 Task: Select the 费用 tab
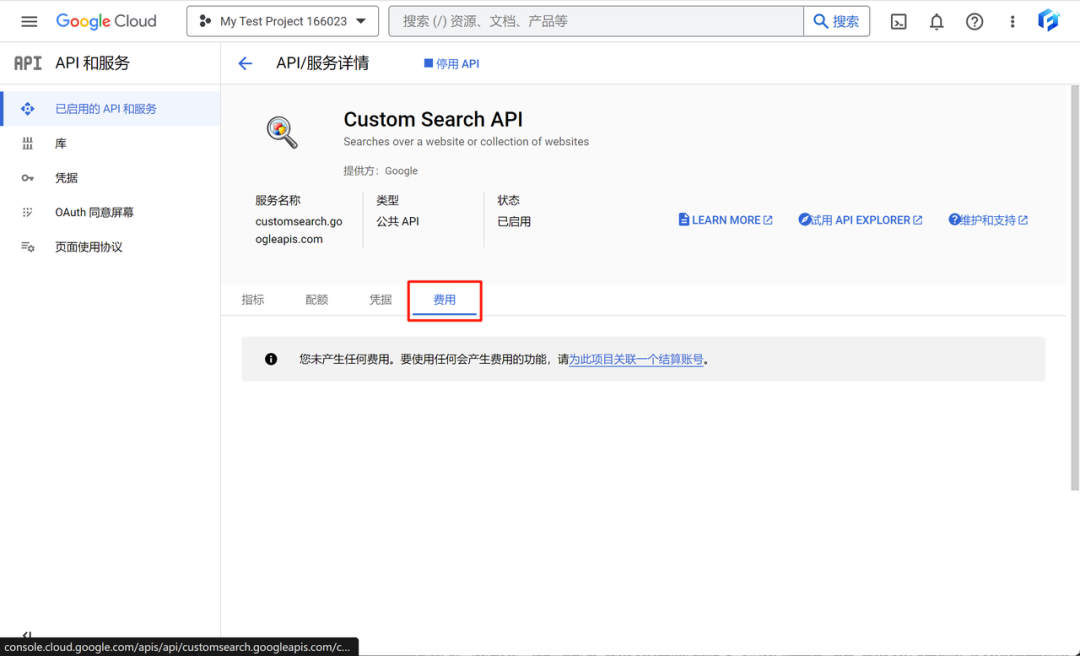coord(444,300)
